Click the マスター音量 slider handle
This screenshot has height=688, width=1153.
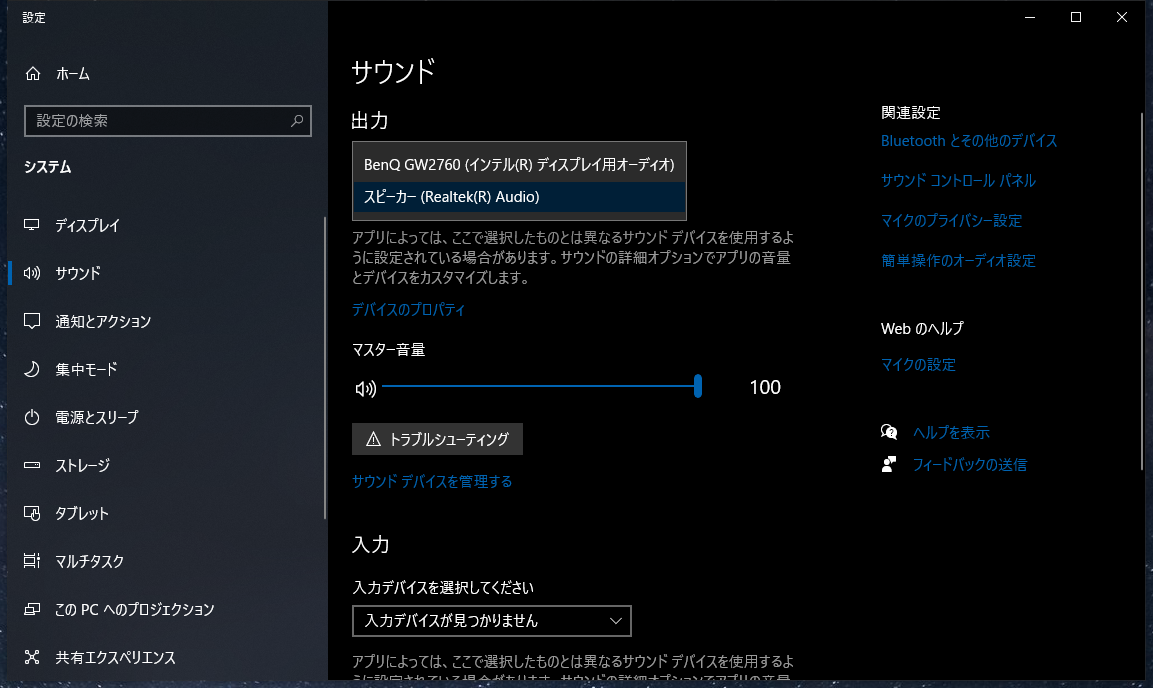pos(698,387)
